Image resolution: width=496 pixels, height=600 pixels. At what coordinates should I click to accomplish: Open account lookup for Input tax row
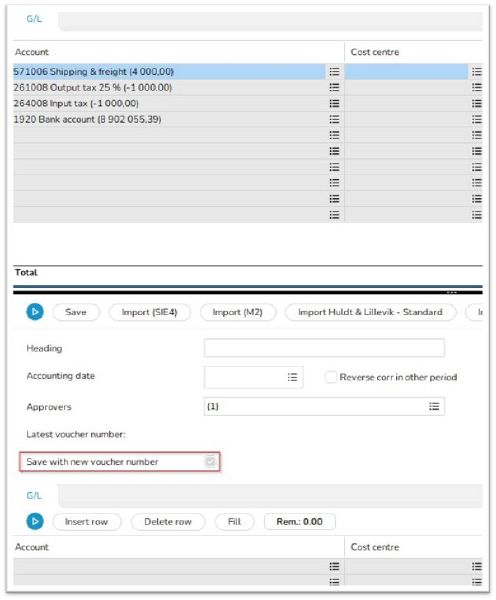334,103
